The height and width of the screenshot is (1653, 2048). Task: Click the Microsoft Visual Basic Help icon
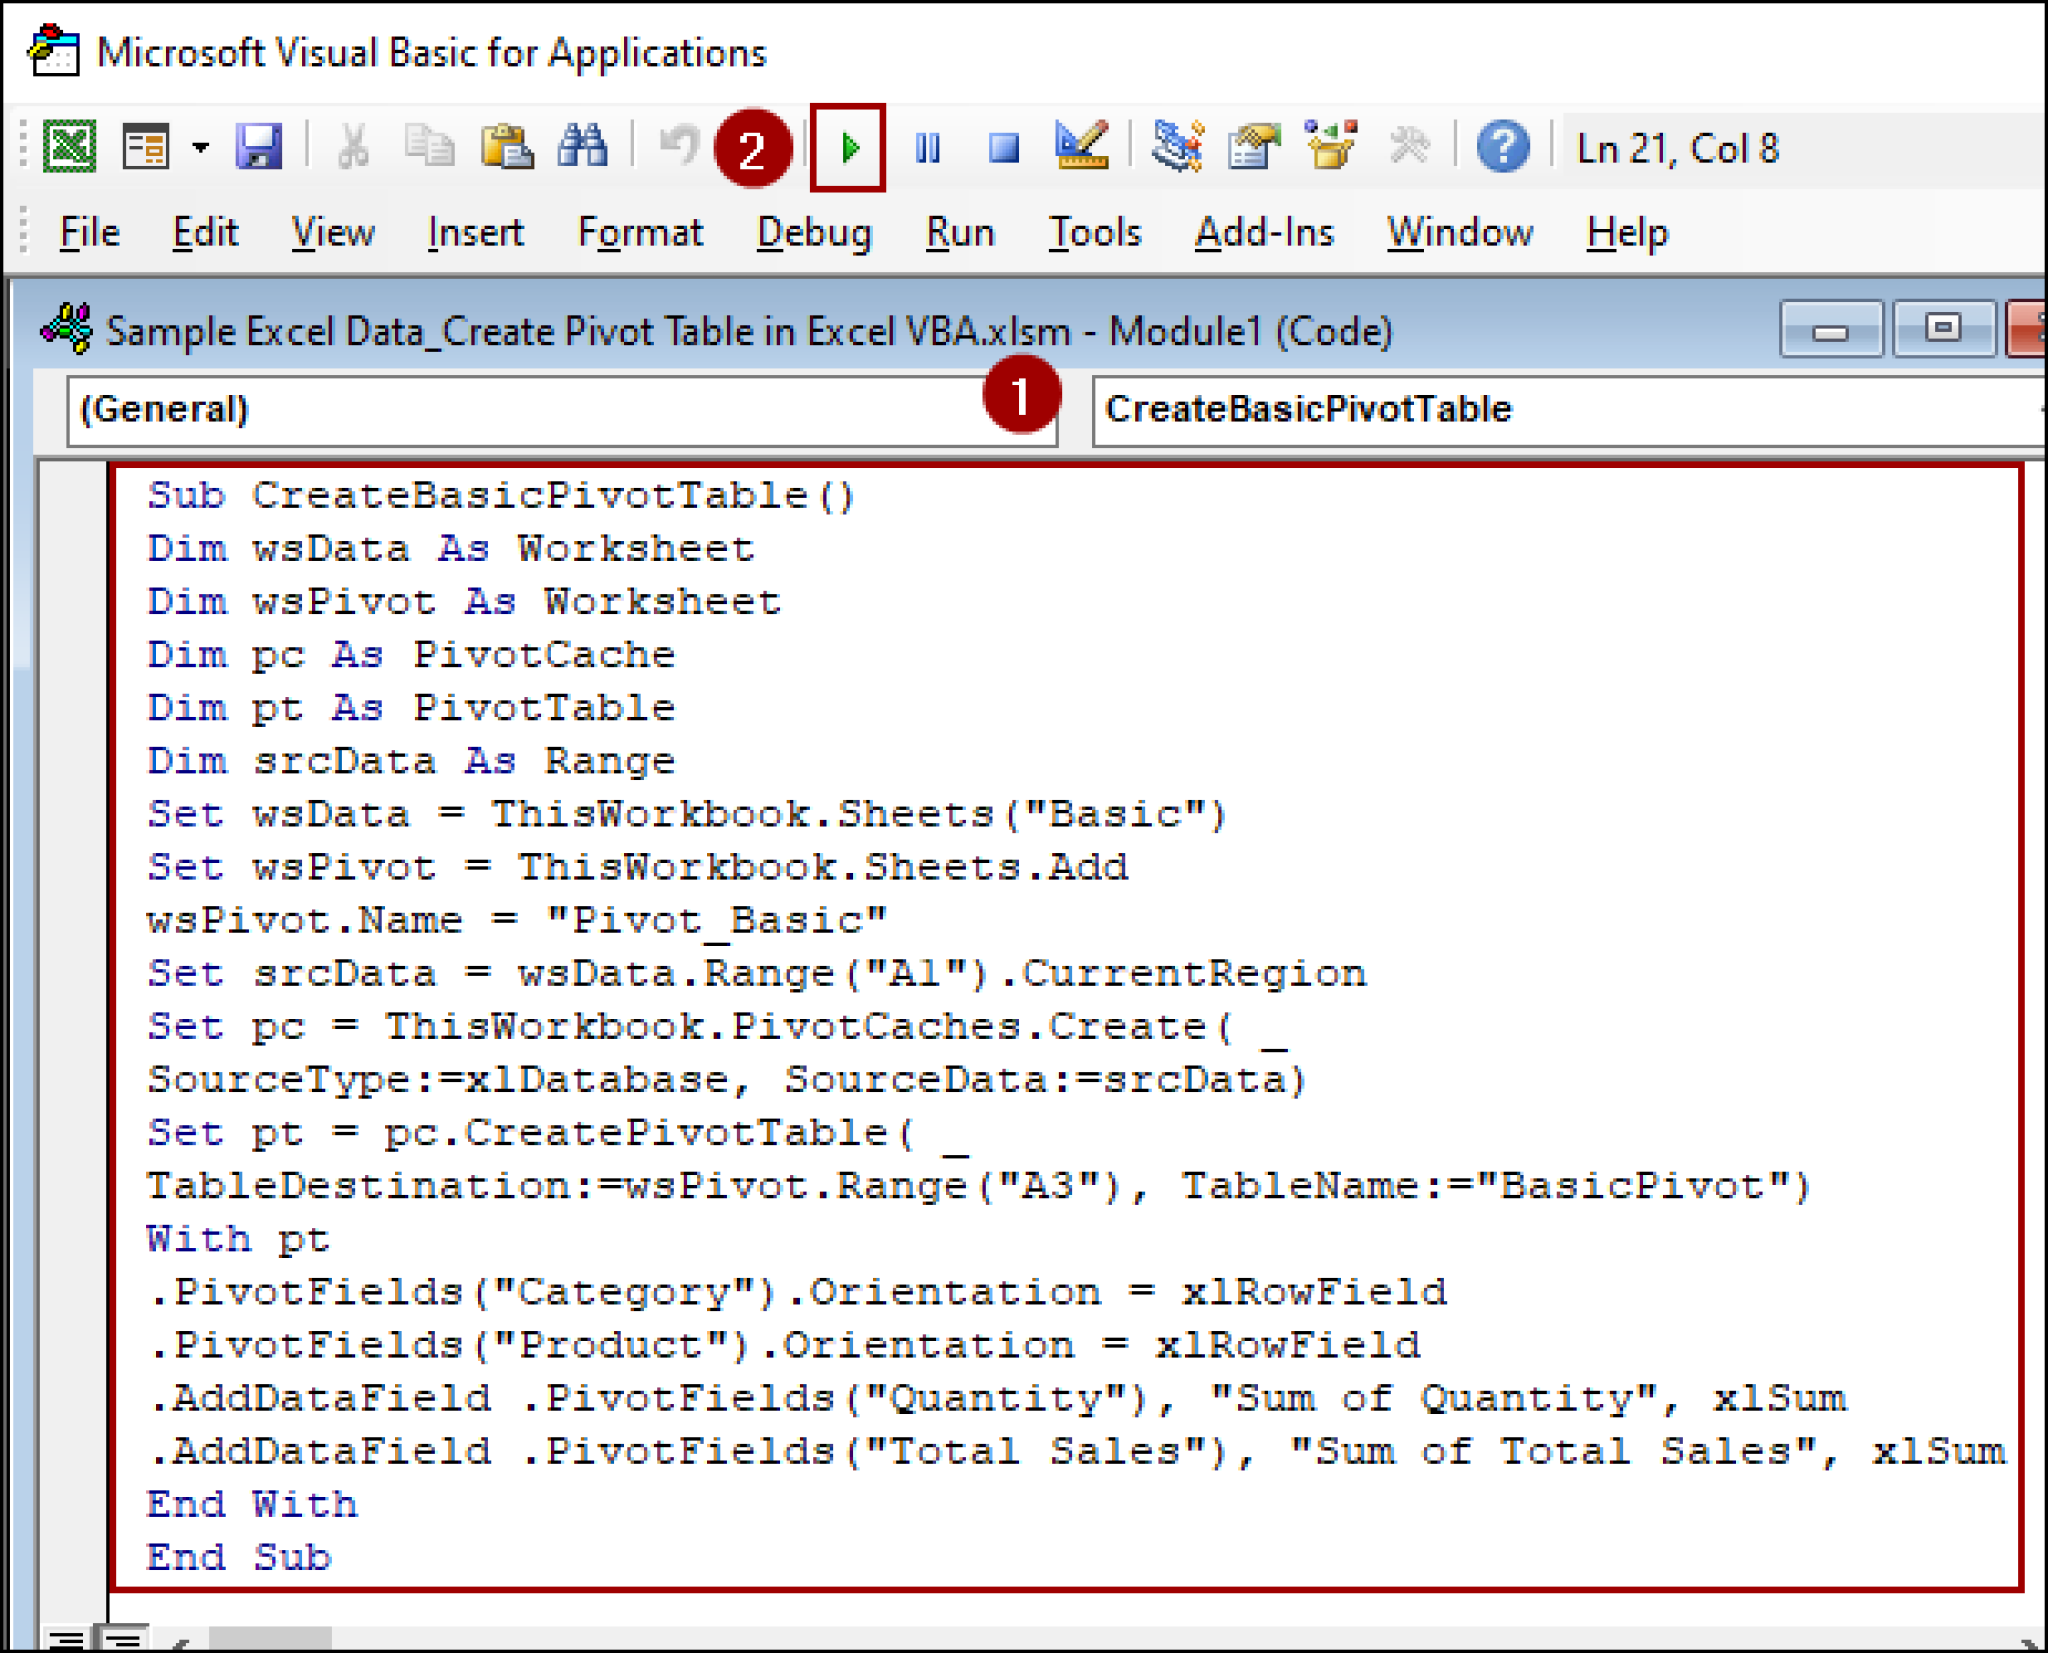1500,147
